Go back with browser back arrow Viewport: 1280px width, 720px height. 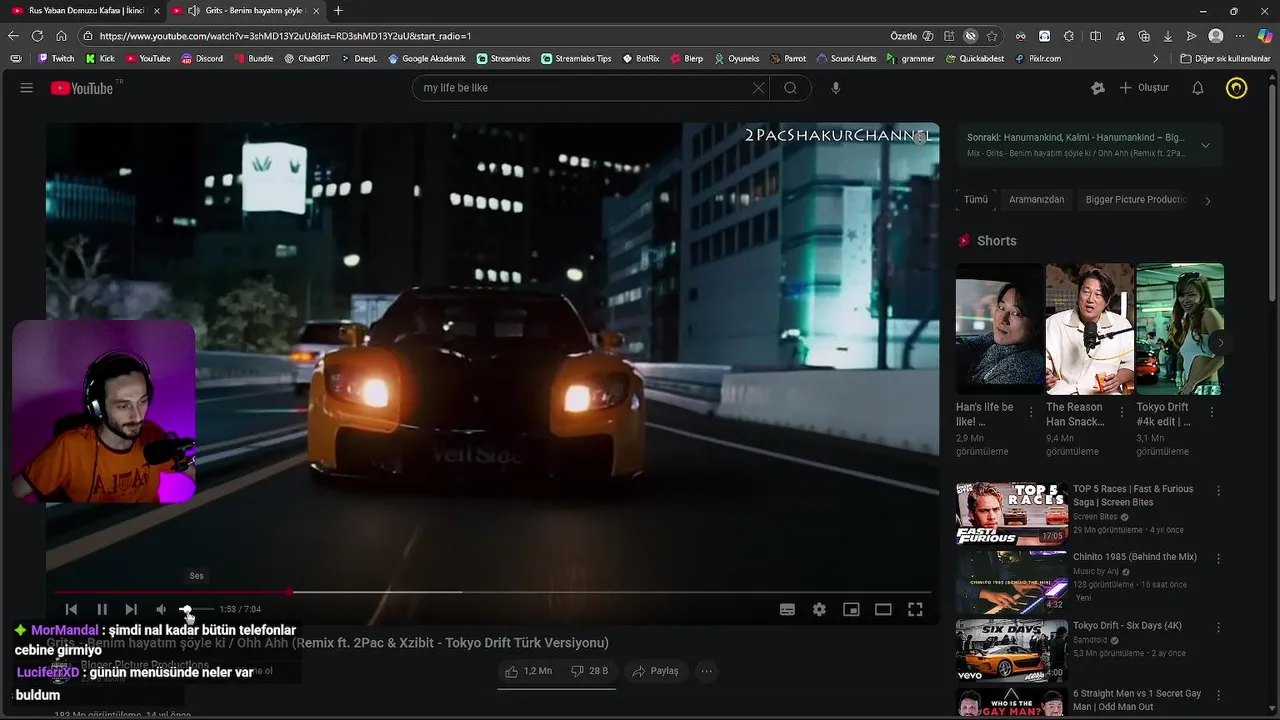coord(13,36)
